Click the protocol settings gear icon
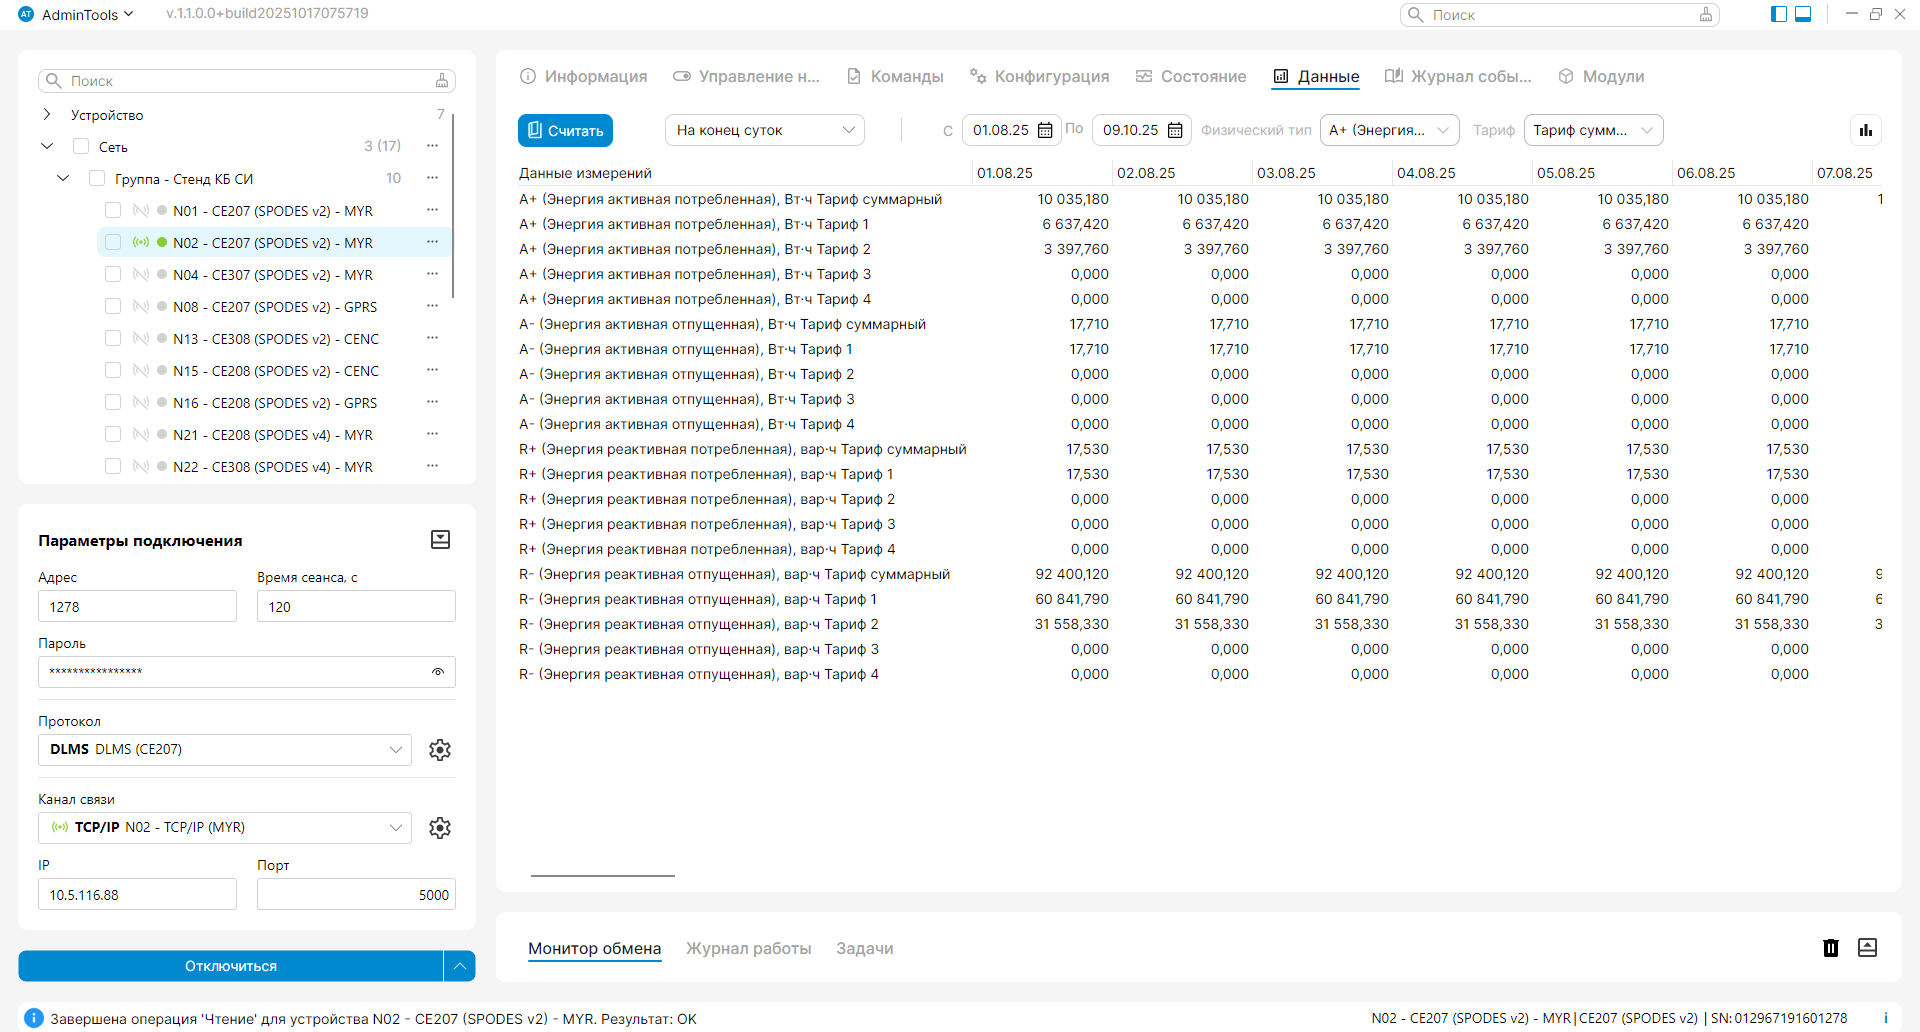This screenshot has width=1920, height=1032. [440, 750]
